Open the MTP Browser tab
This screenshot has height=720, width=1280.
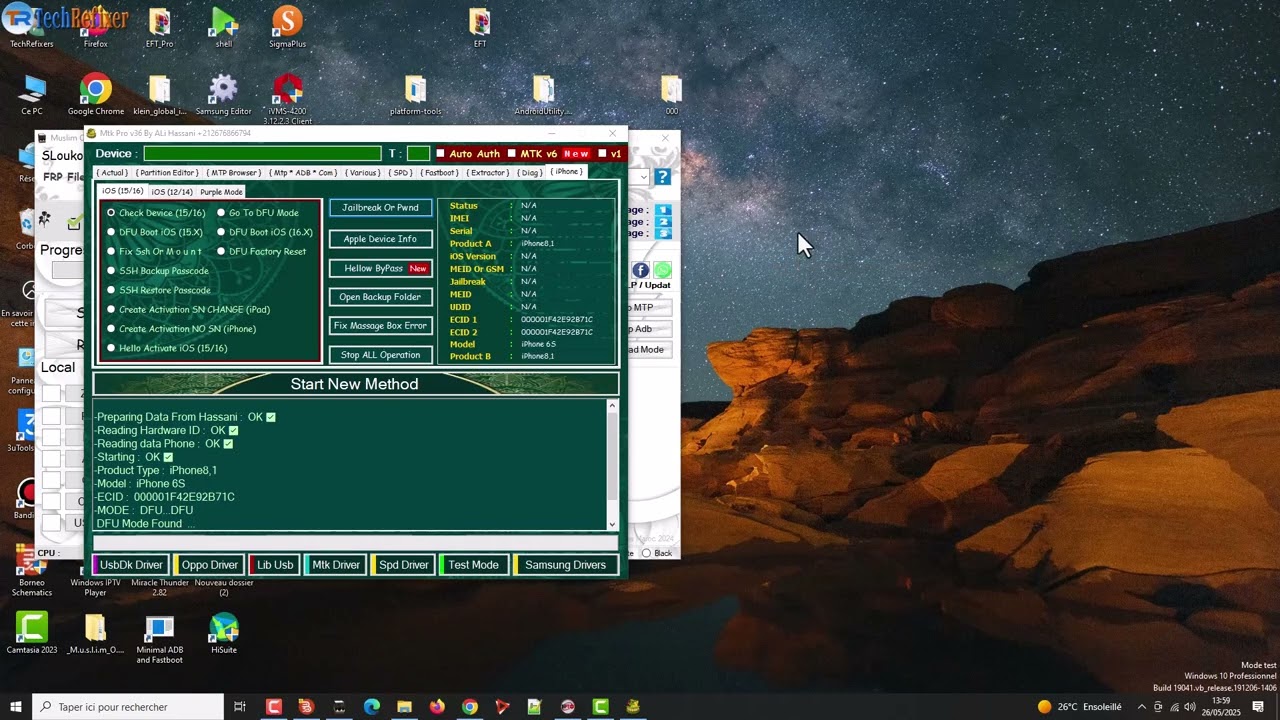point(234,173)
